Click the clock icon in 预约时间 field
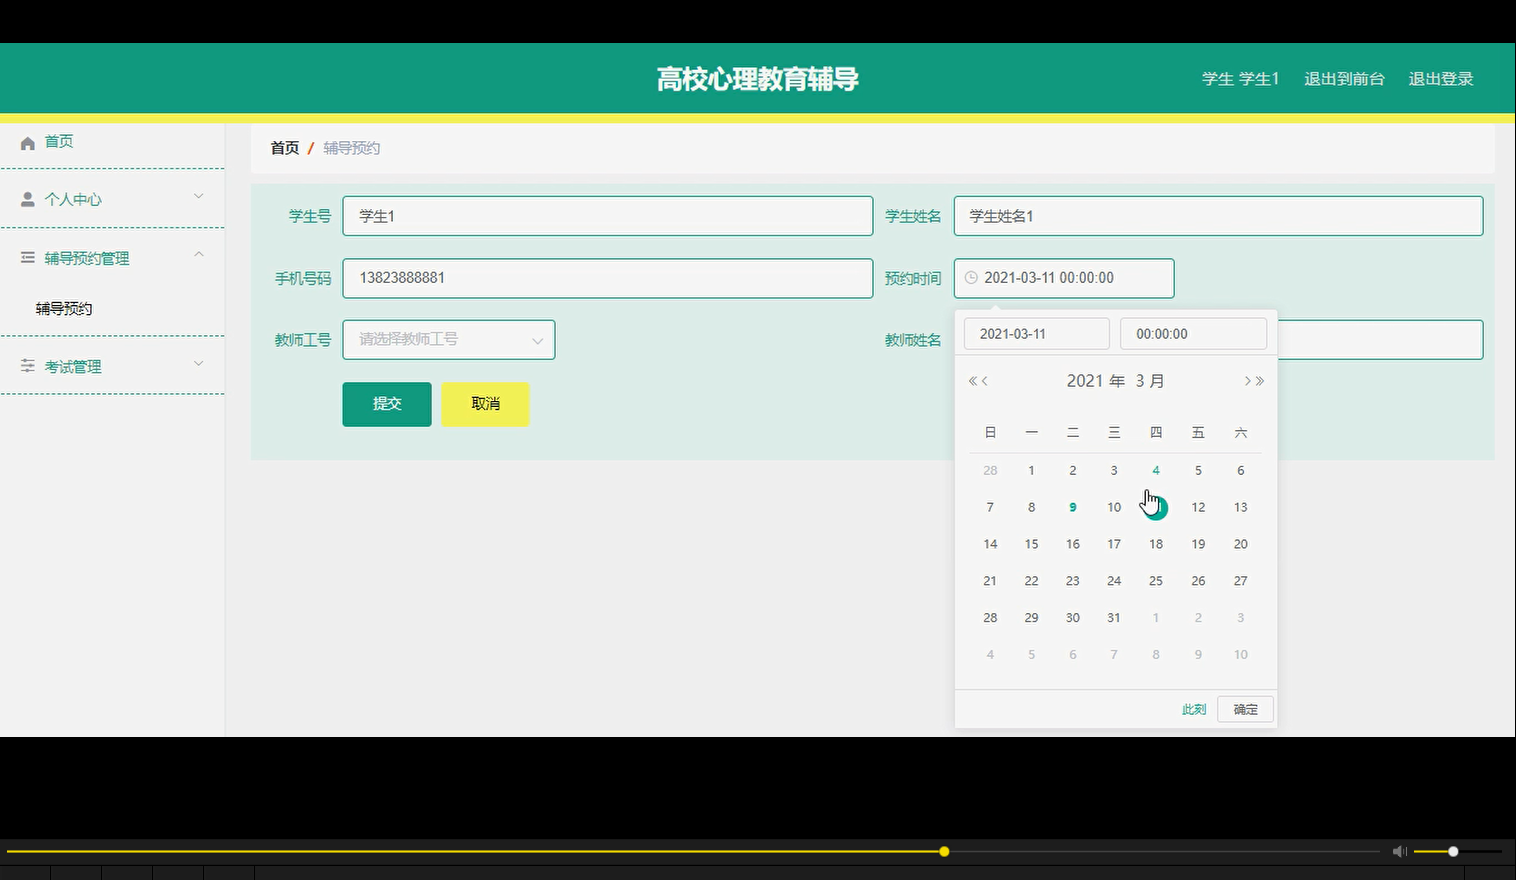1516x880 pixels. pyautogui.click(x=970, y=278)
